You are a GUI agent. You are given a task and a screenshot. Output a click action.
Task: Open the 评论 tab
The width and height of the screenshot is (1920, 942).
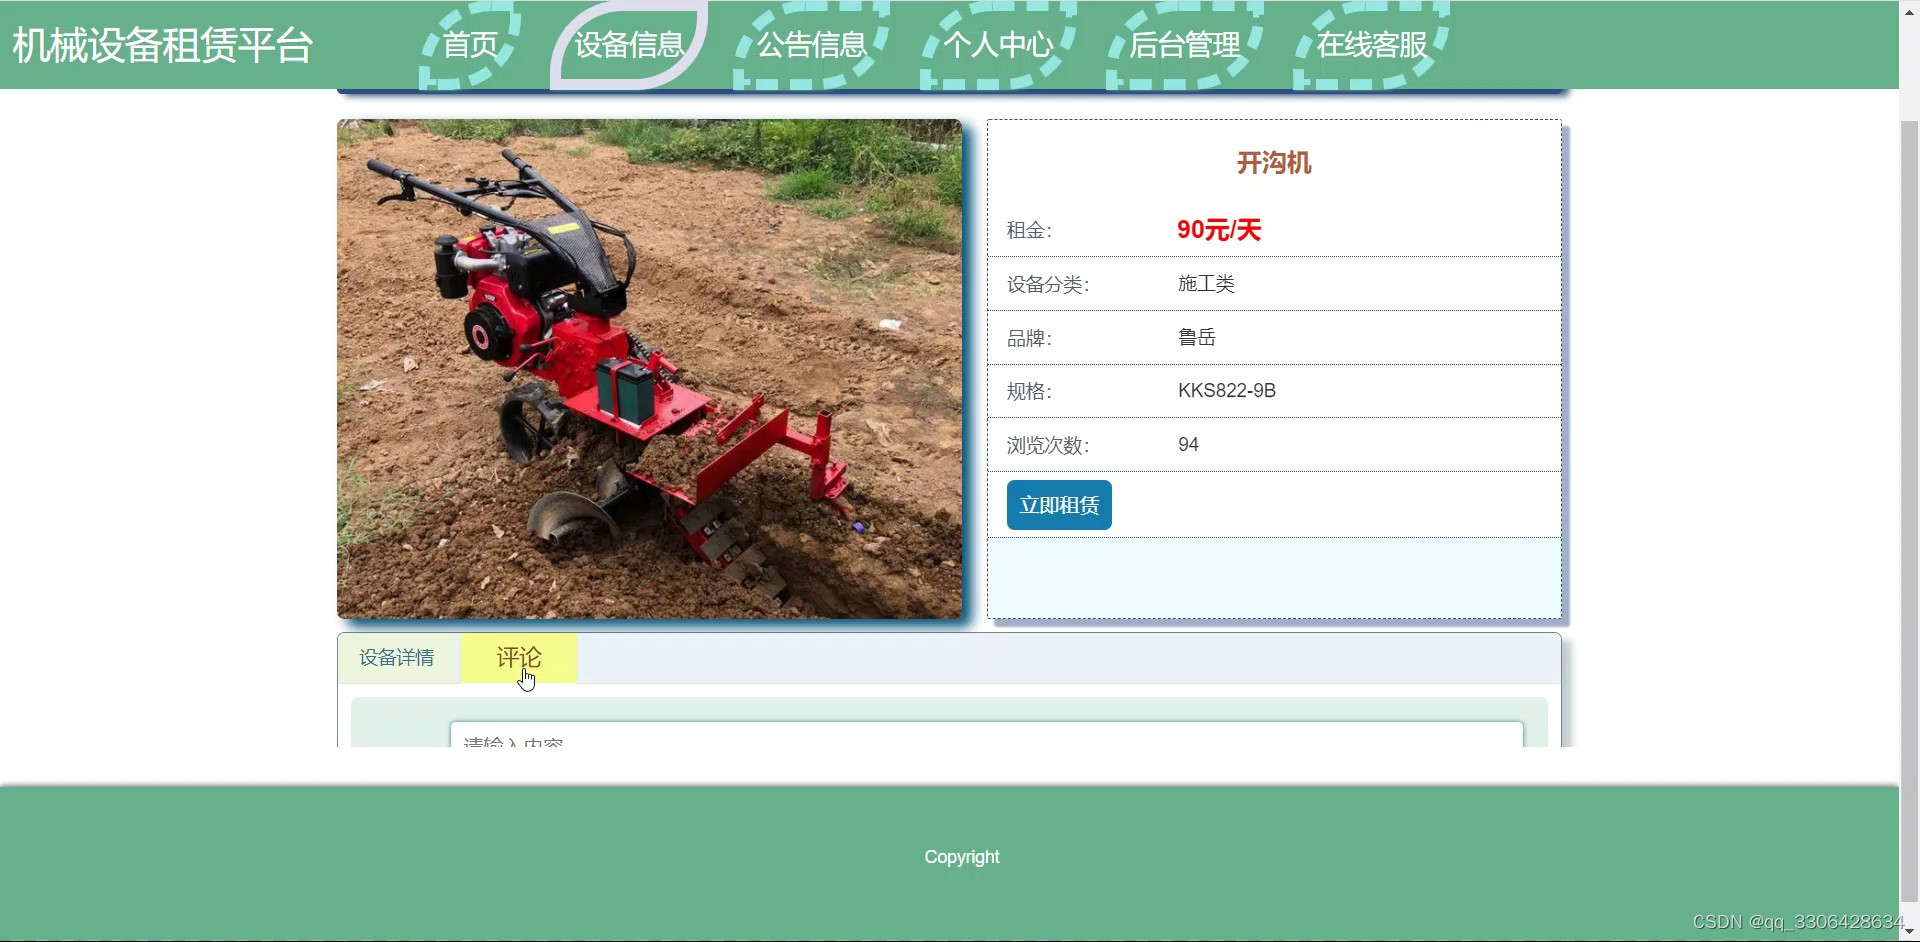(518, 658)
